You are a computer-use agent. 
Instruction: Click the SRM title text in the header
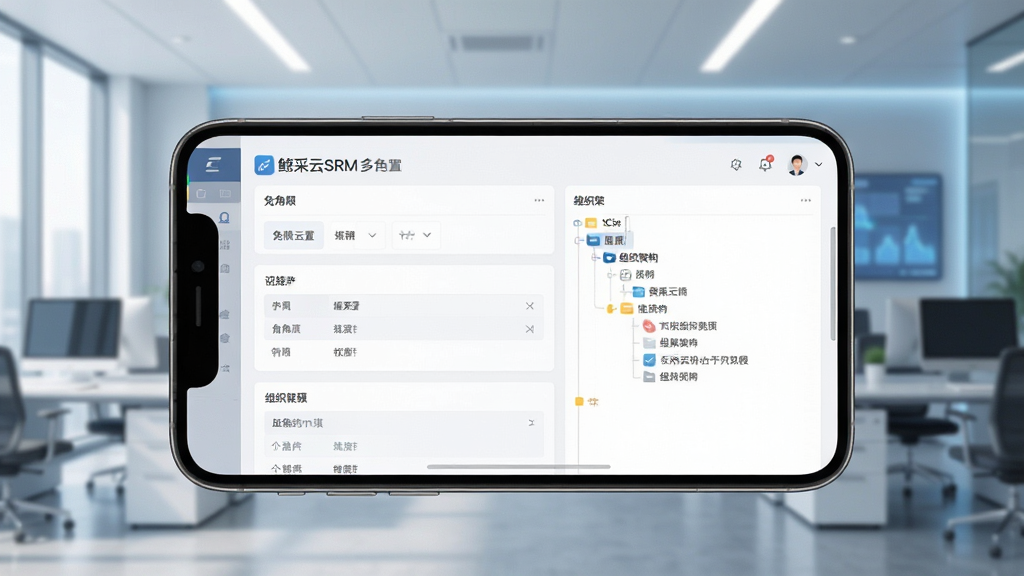(340, 165)
